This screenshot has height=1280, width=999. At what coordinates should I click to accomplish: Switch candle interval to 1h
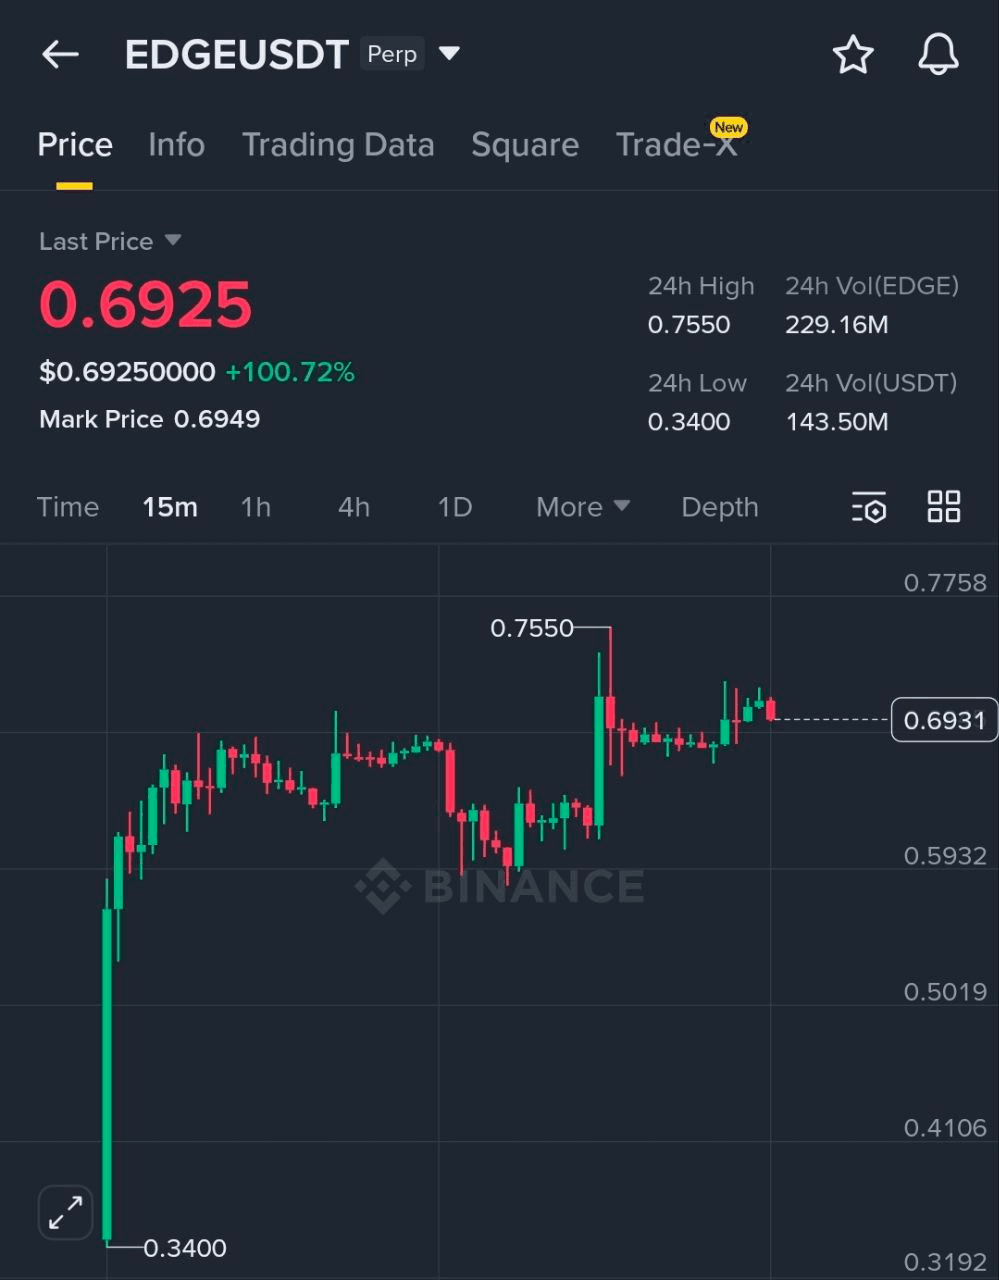[x=256, y=507]
